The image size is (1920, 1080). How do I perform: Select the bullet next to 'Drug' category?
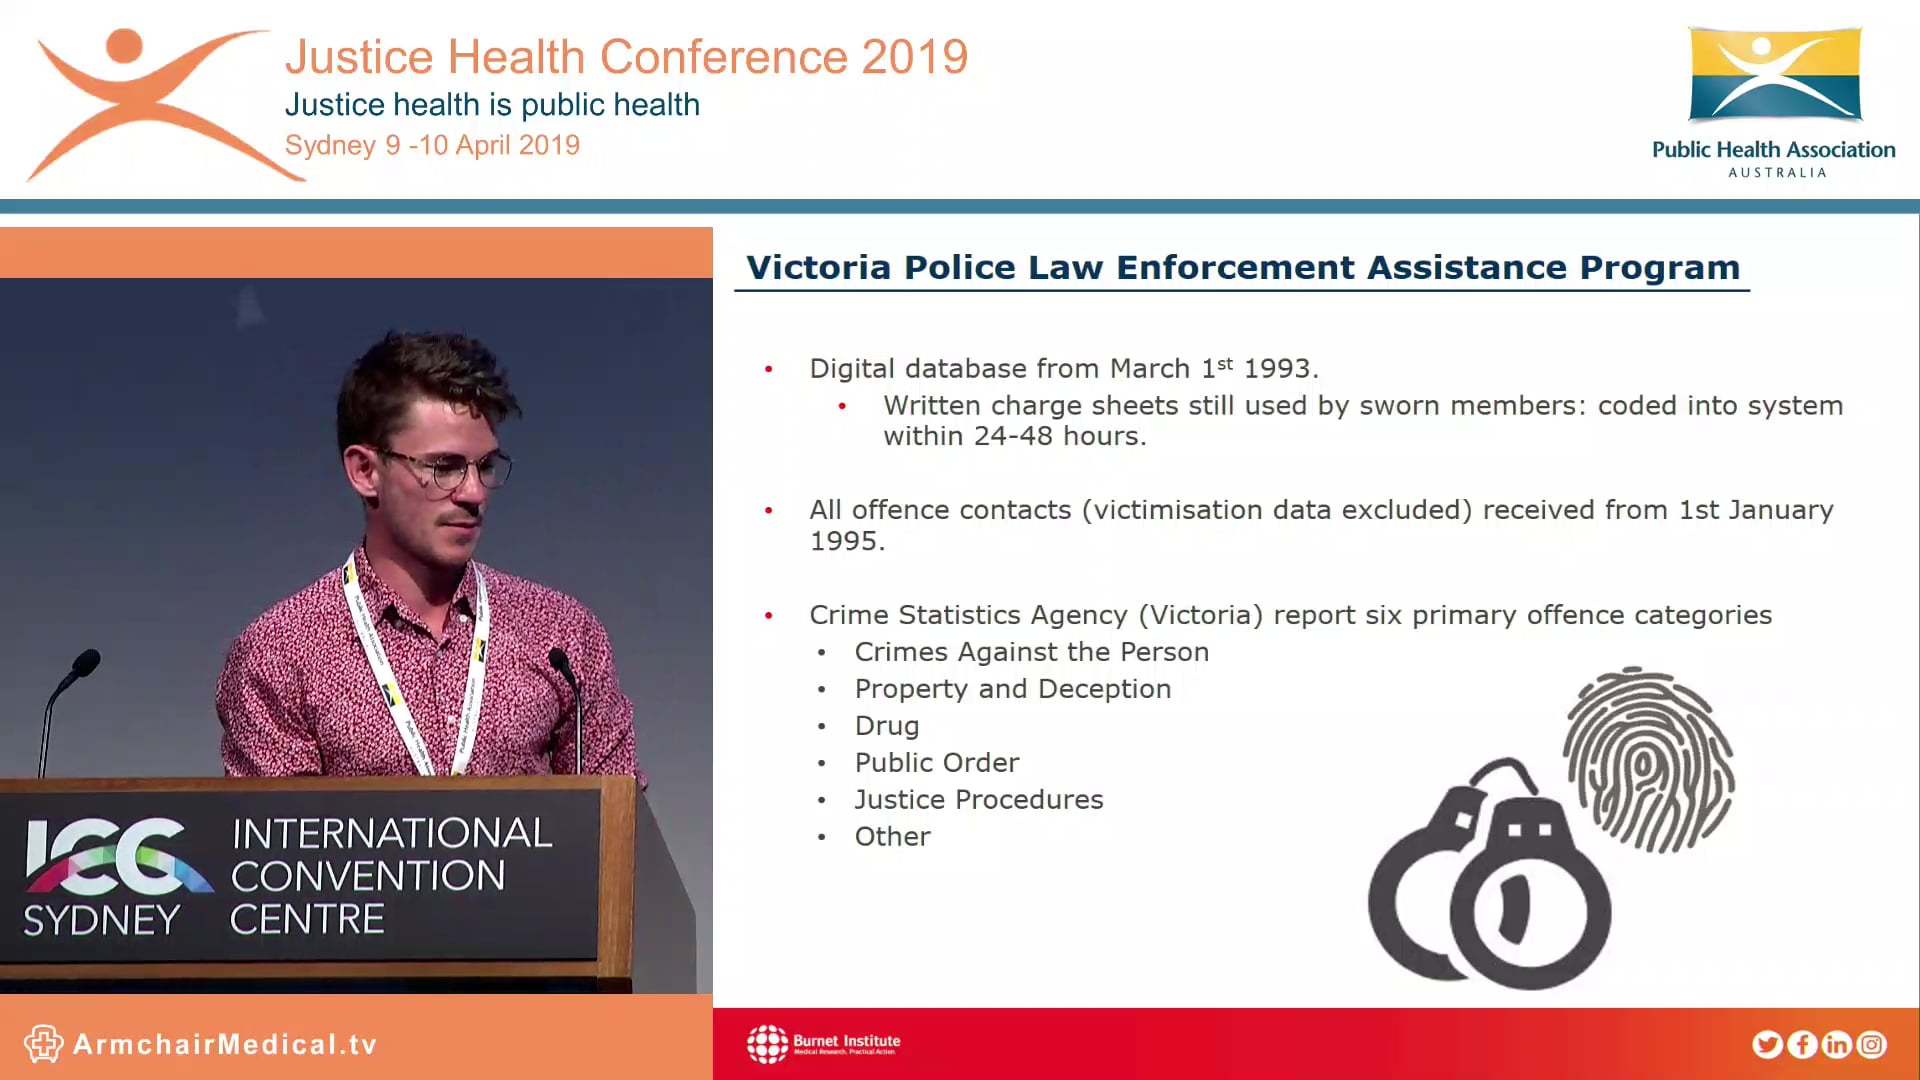pos(821,727)
